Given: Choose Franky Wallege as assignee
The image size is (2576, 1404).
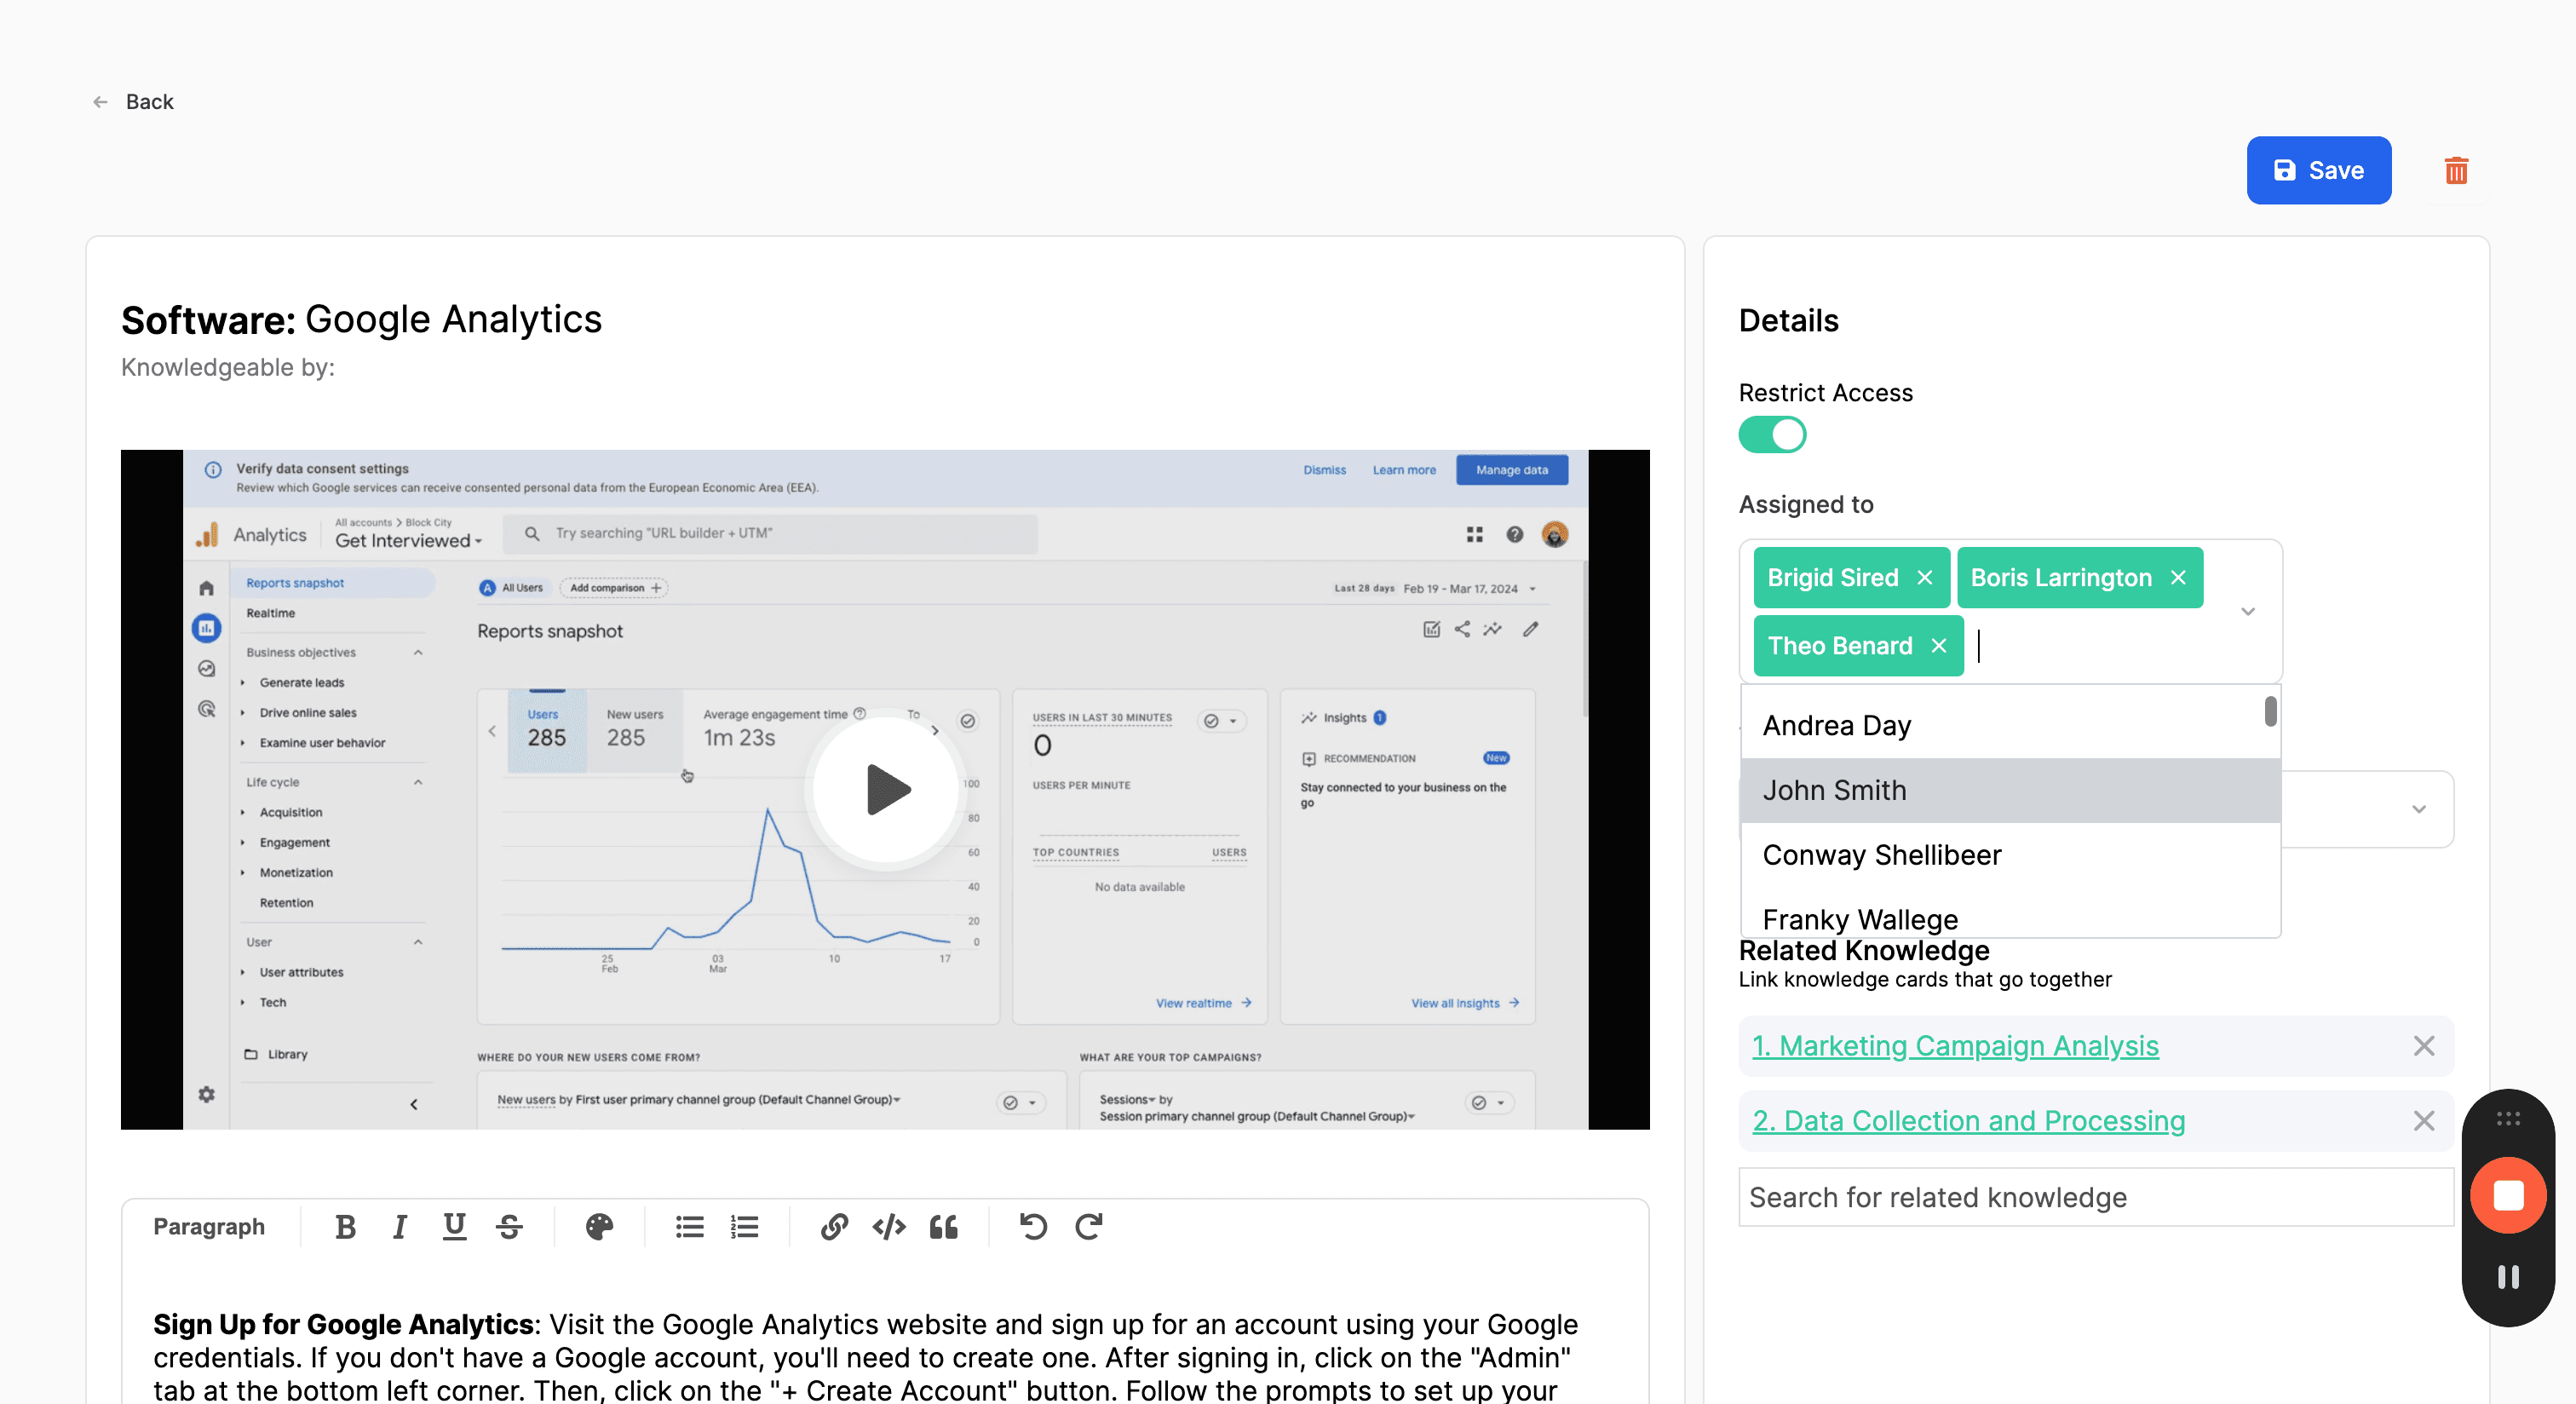Looking at the screenshot, I should coord(2010,915).
